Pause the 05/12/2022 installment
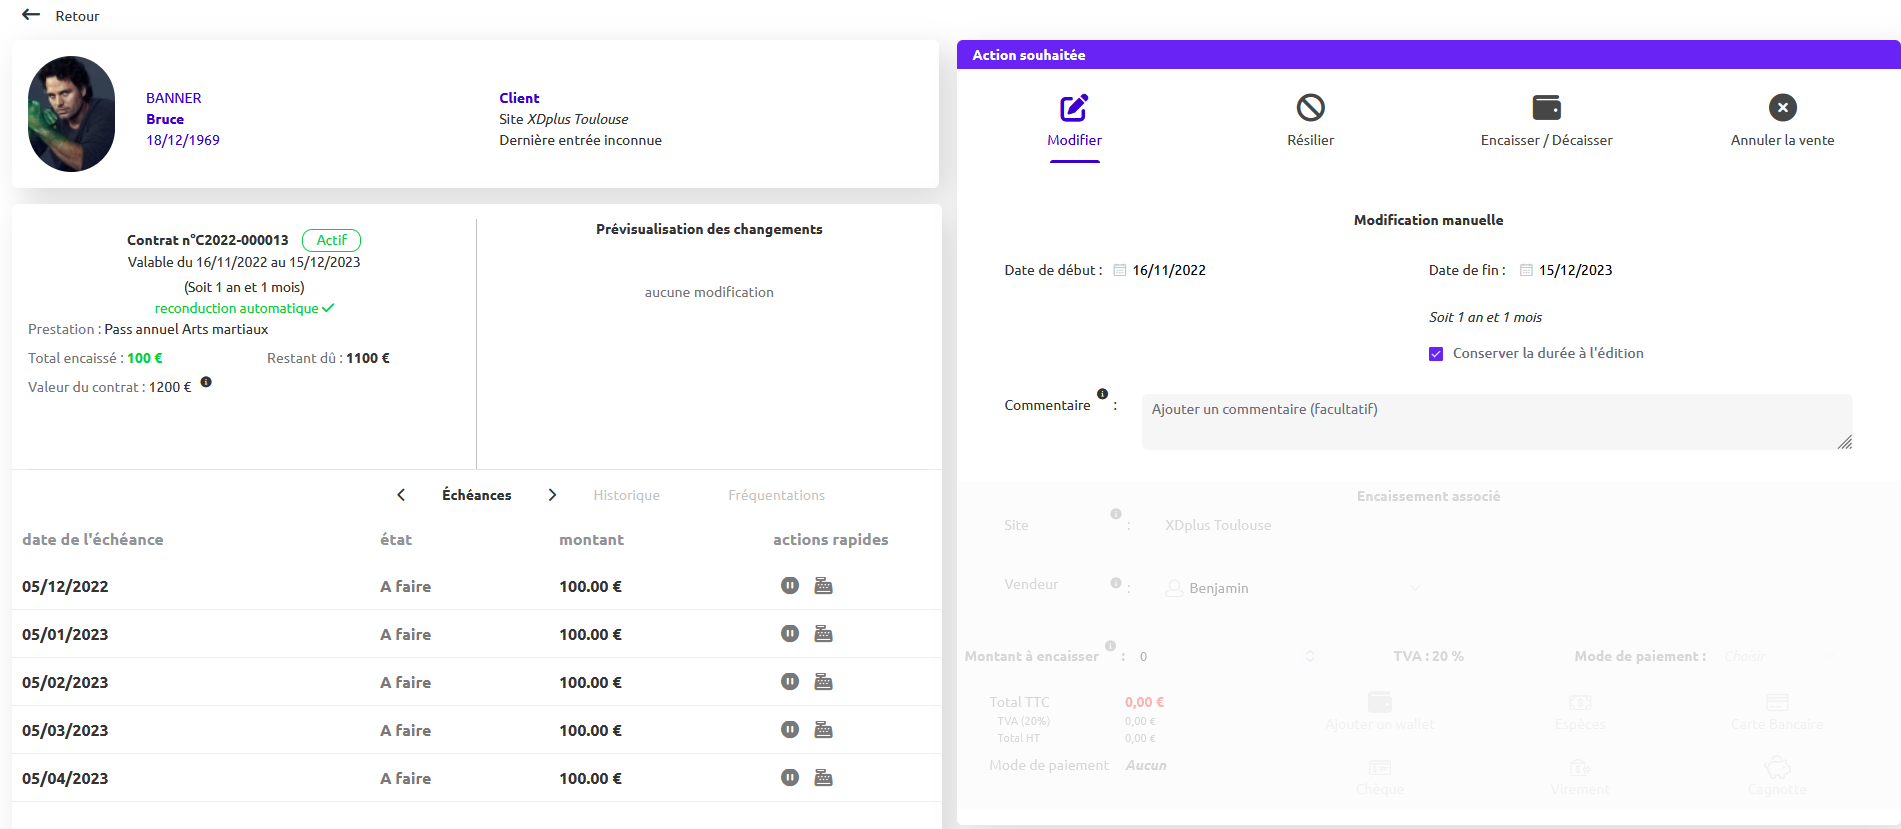This screenshot has width=1901, height=829. tap(790, 586)
